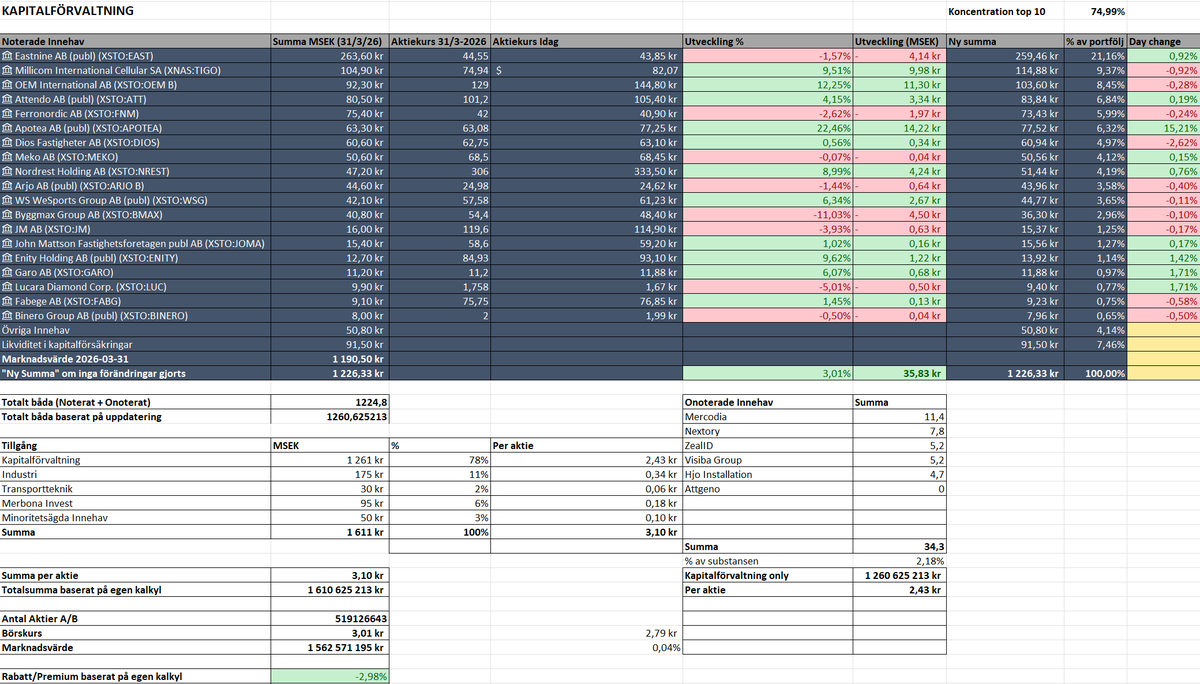The width and height of the screenshot is (1200, 684).
Task: Click the stock icon beside JM AB
Action: click(x=7, y=229)
